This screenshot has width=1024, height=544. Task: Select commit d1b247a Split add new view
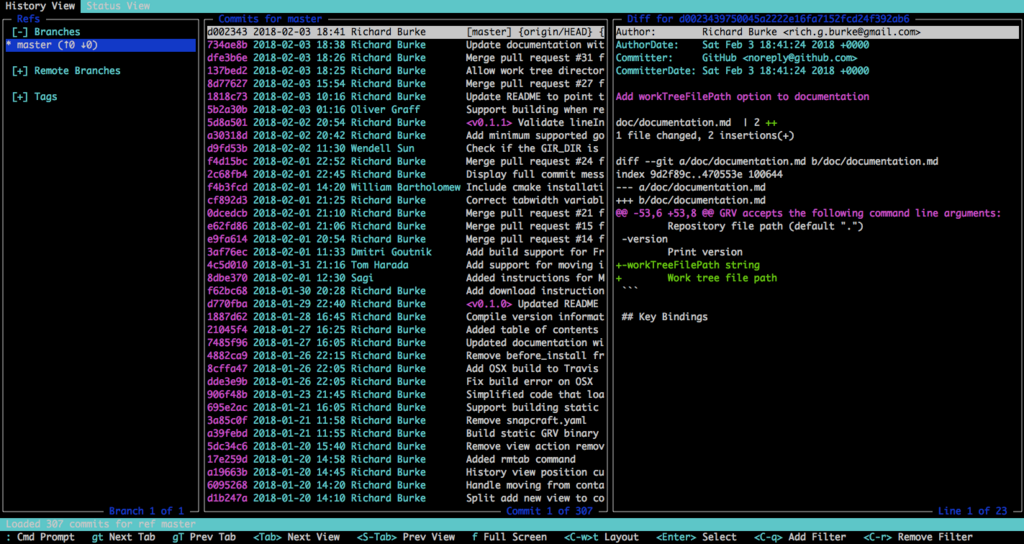pos(406,498)
